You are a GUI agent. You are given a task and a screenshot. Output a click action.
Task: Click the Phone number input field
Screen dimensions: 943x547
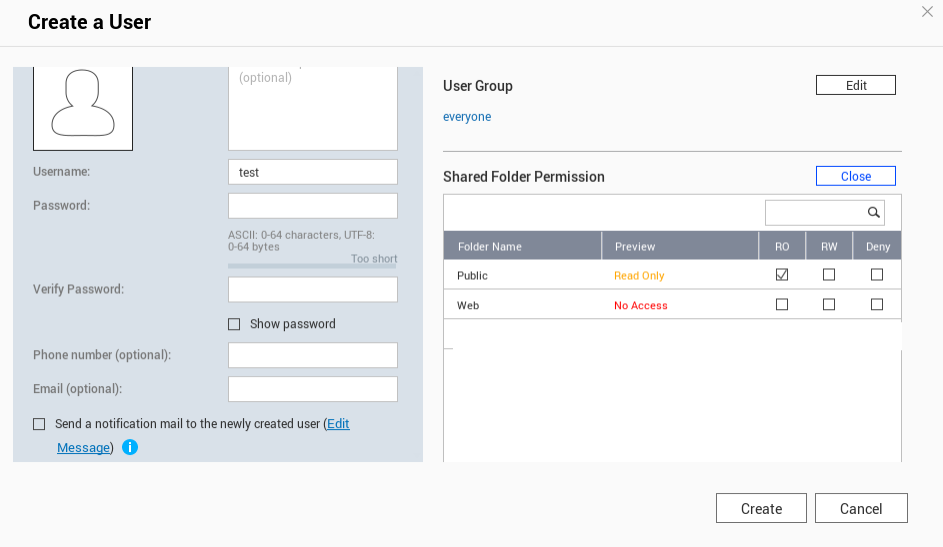coord(313,355)
